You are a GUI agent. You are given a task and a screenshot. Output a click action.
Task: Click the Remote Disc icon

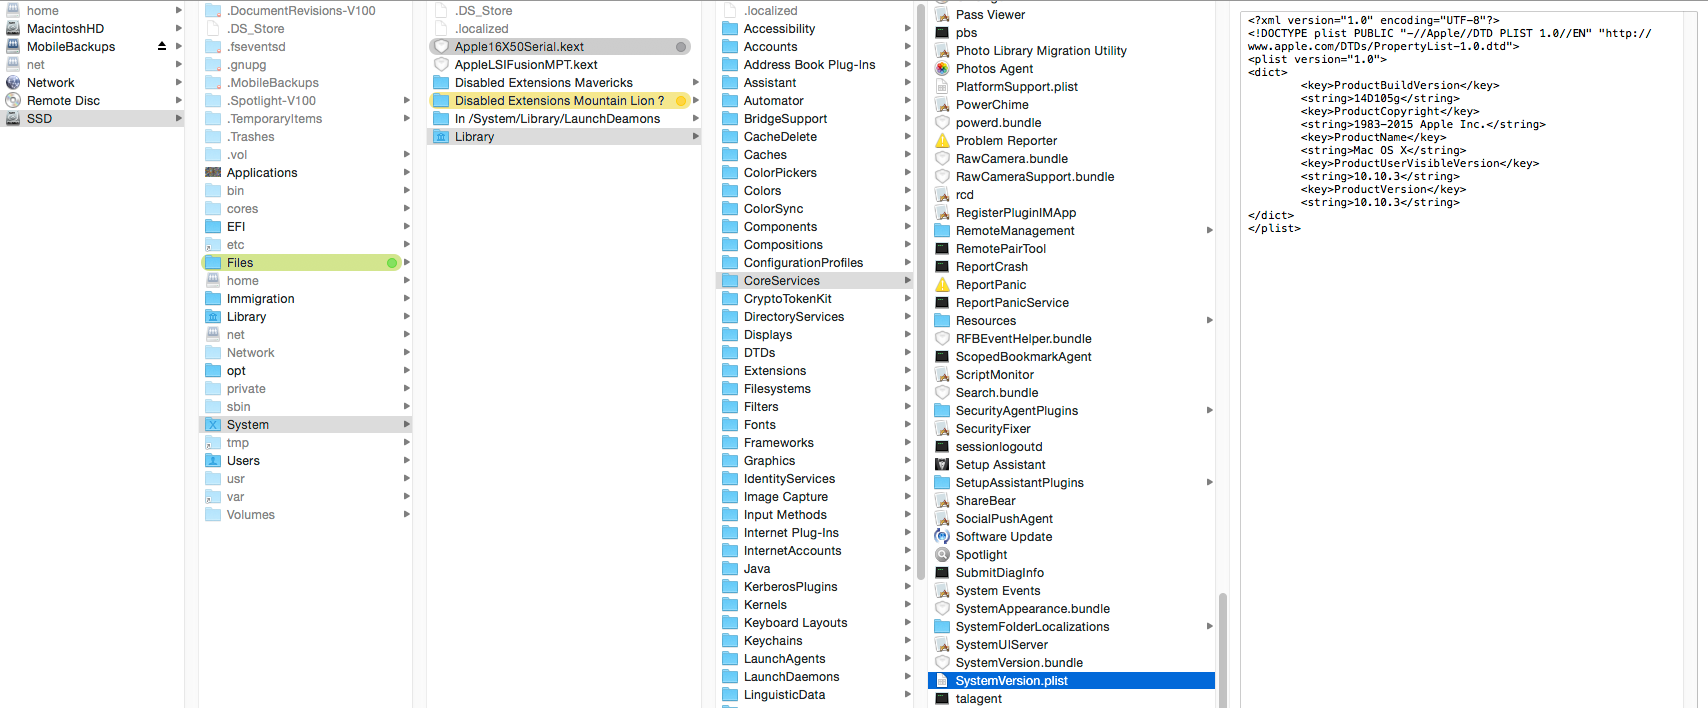(13, 101)
